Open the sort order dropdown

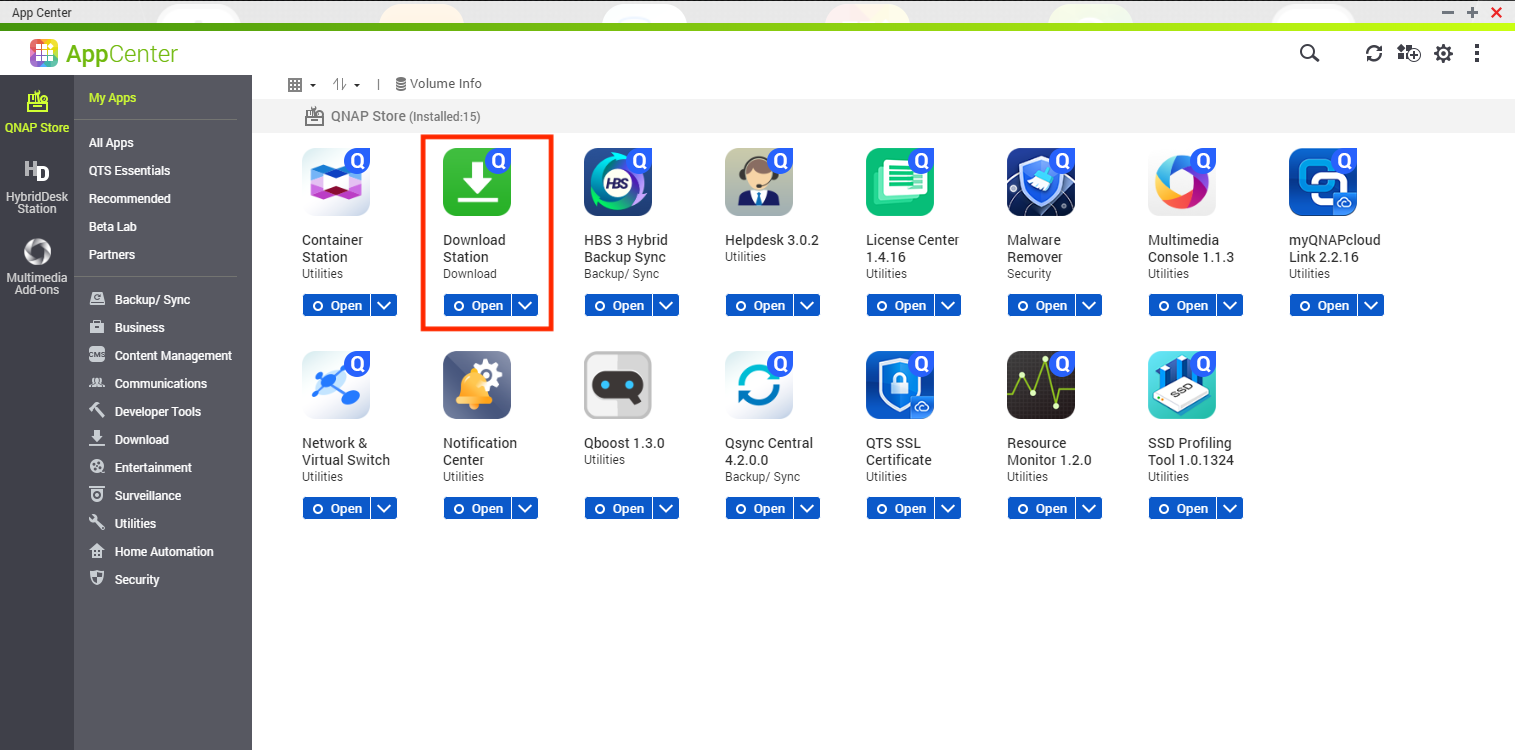[x=346, y=85]
